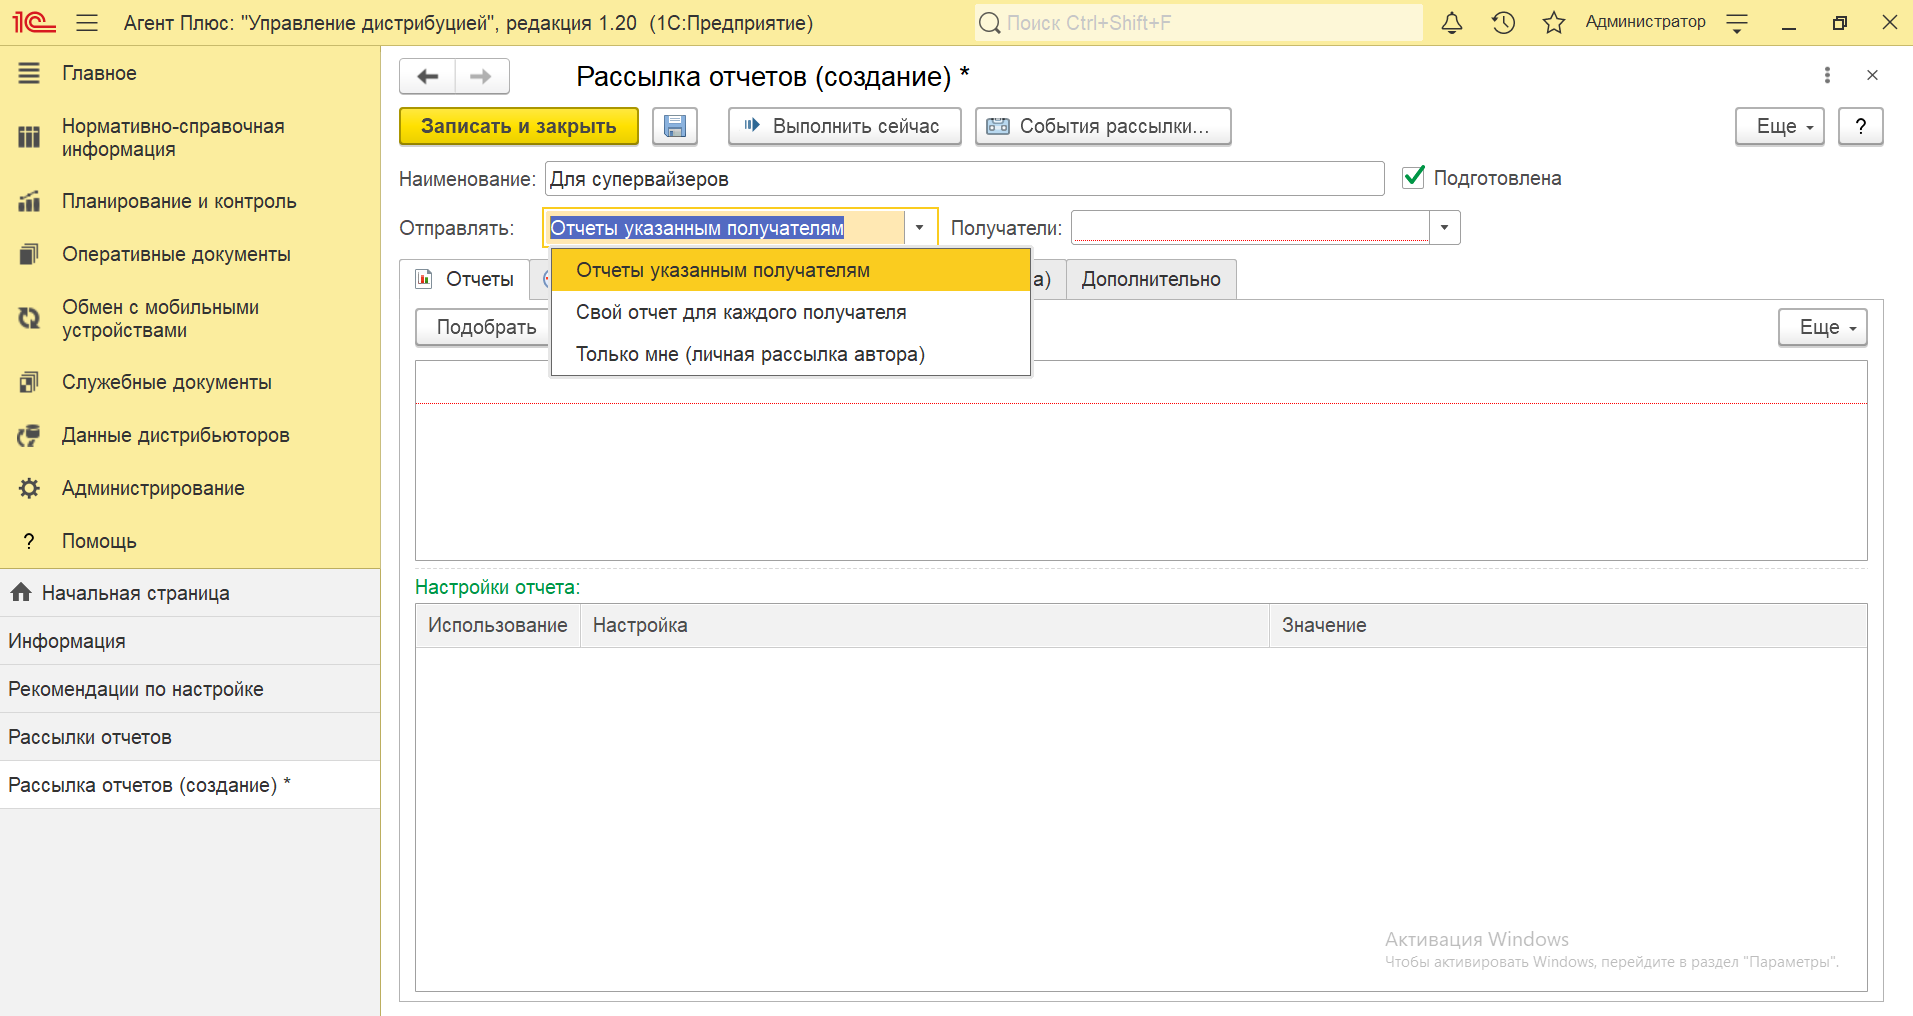Switch to the Отчеты tab
This screenshot has height=1016, width=1913.
pos(465,279)
